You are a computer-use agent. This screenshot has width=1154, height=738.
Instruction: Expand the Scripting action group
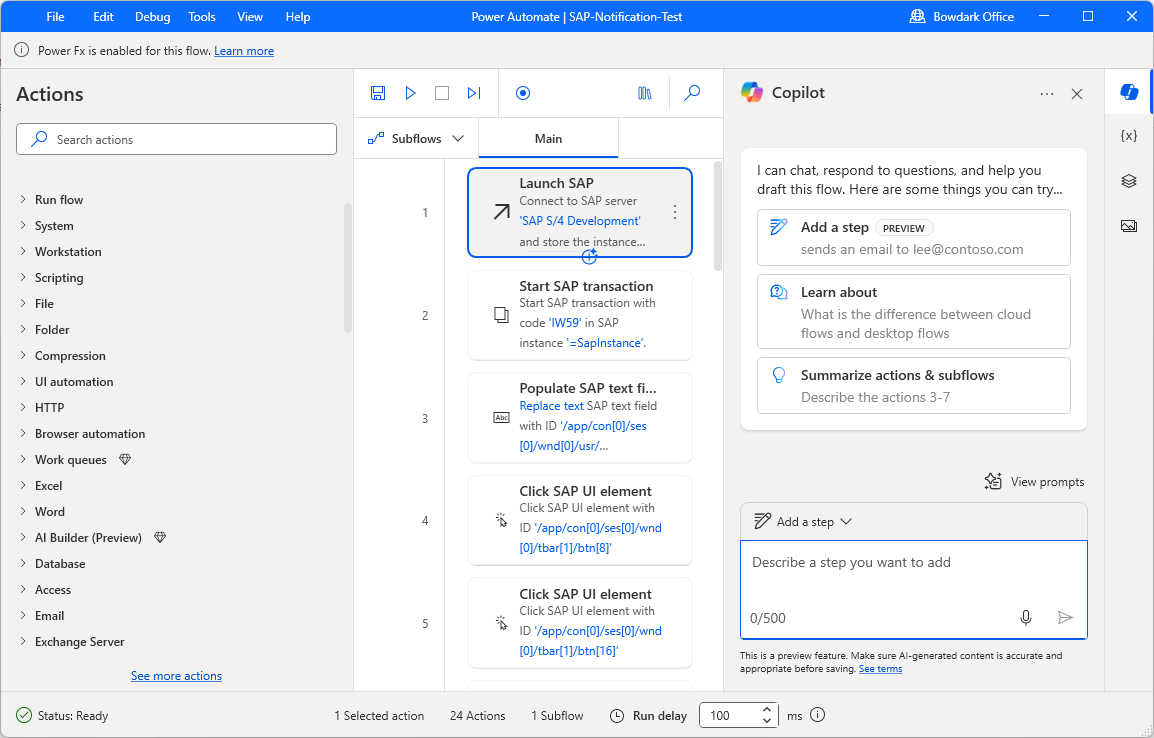pos(23,277)
